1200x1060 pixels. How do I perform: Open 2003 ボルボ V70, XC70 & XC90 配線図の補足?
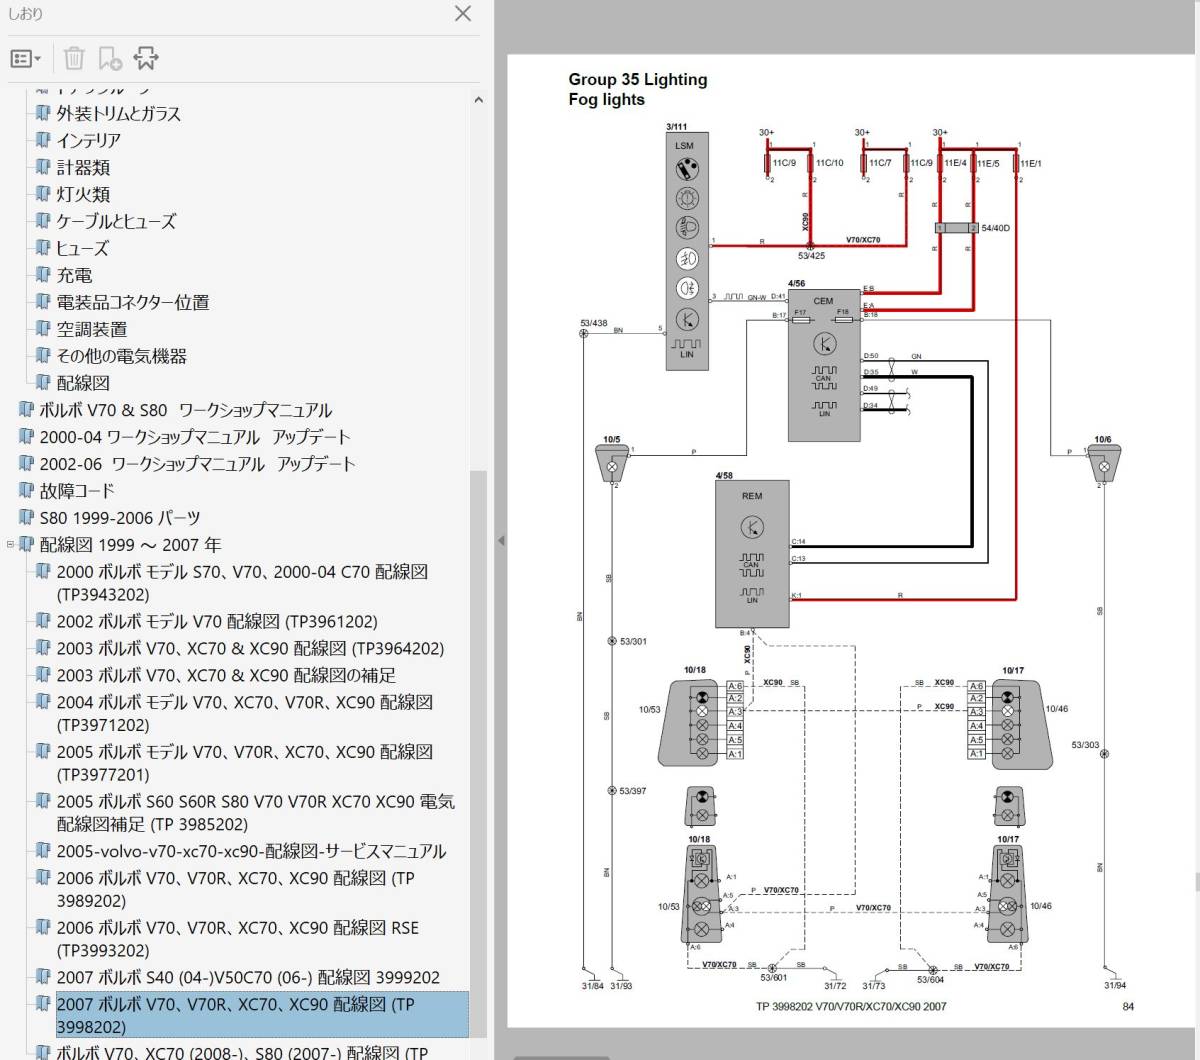[x=225, y=675]
